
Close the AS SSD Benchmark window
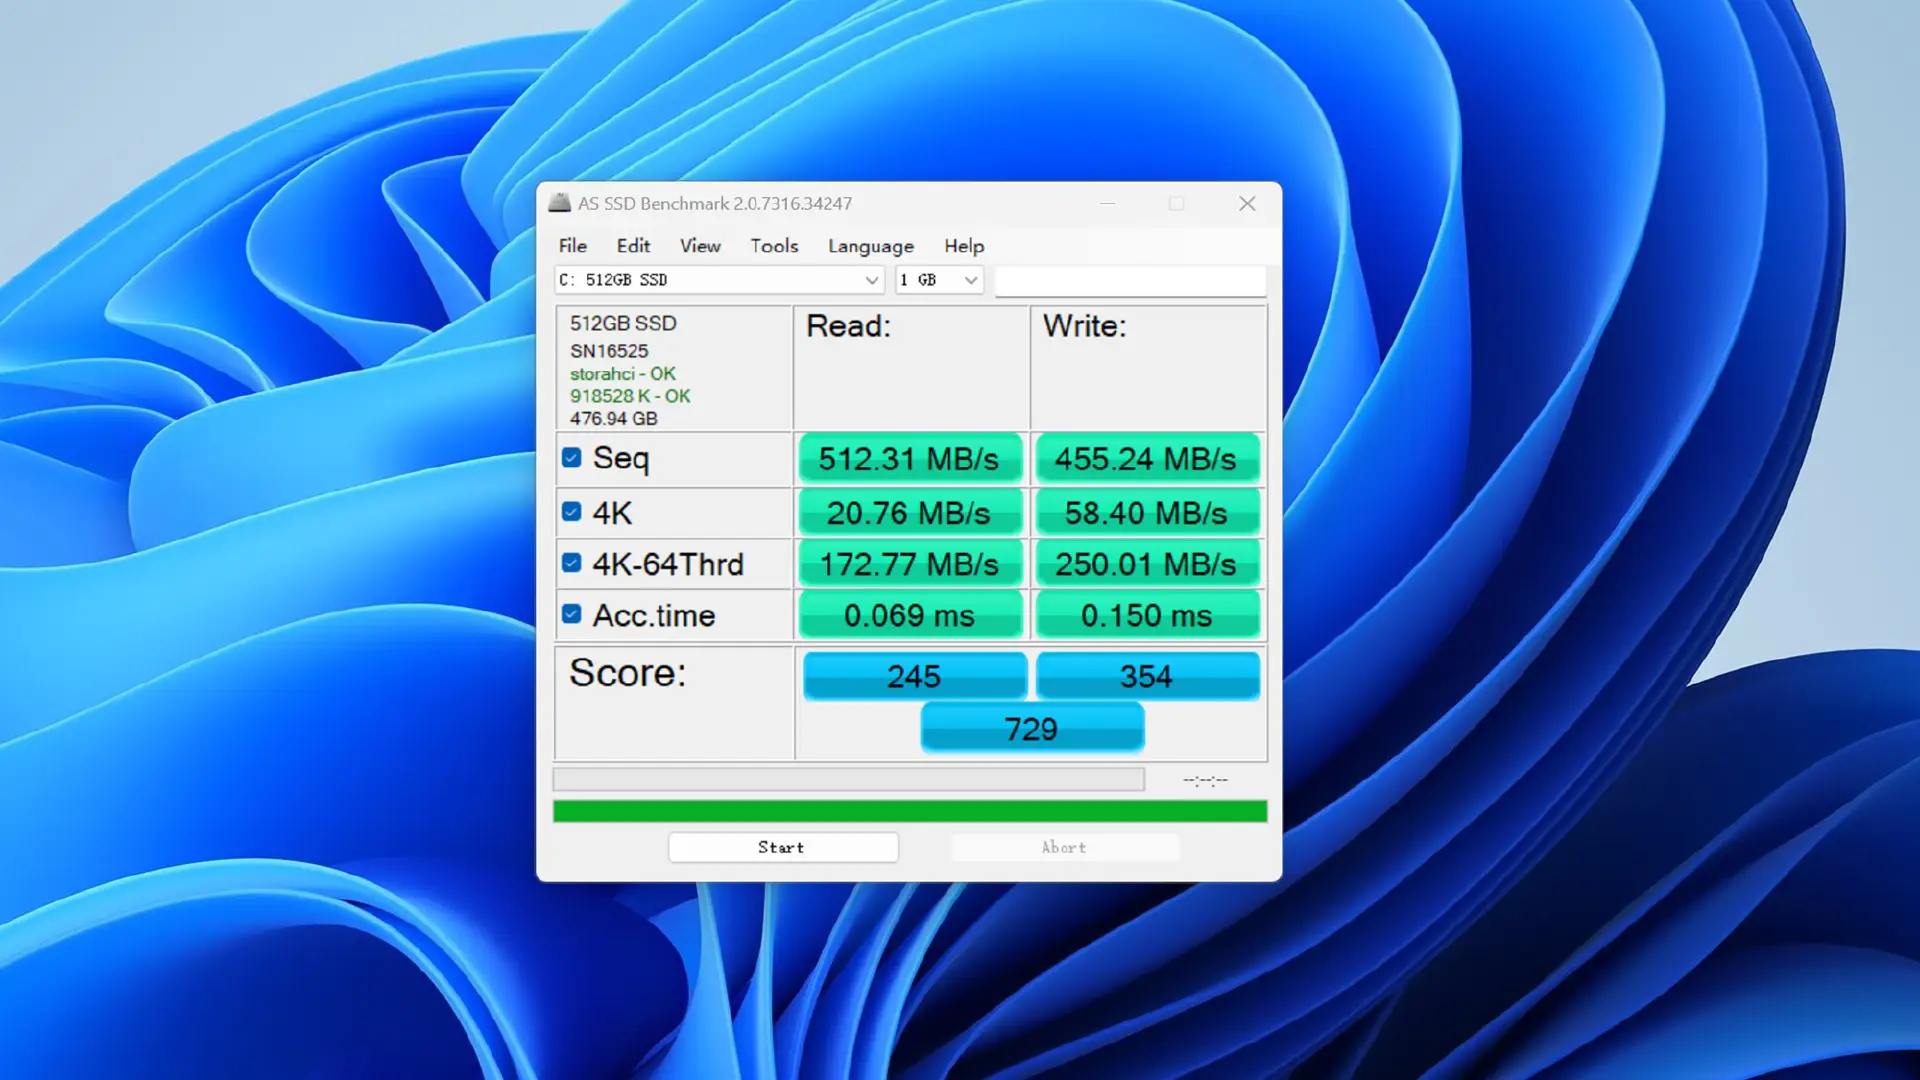[x=1247, y=204]
